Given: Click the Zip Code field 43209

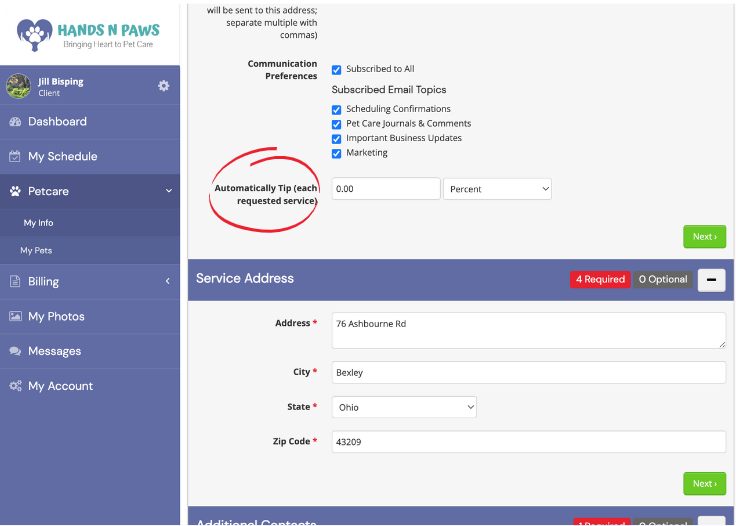Looking at the screenshot, I should point(529,442).
